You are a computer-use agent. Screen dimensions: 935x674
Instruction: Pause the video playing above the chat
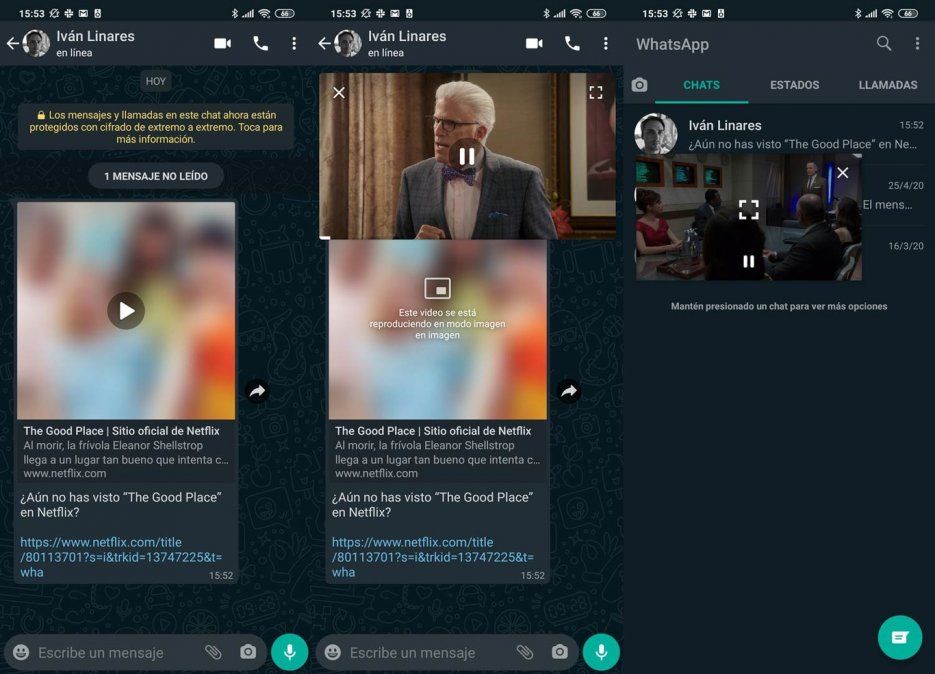(466, 156)
